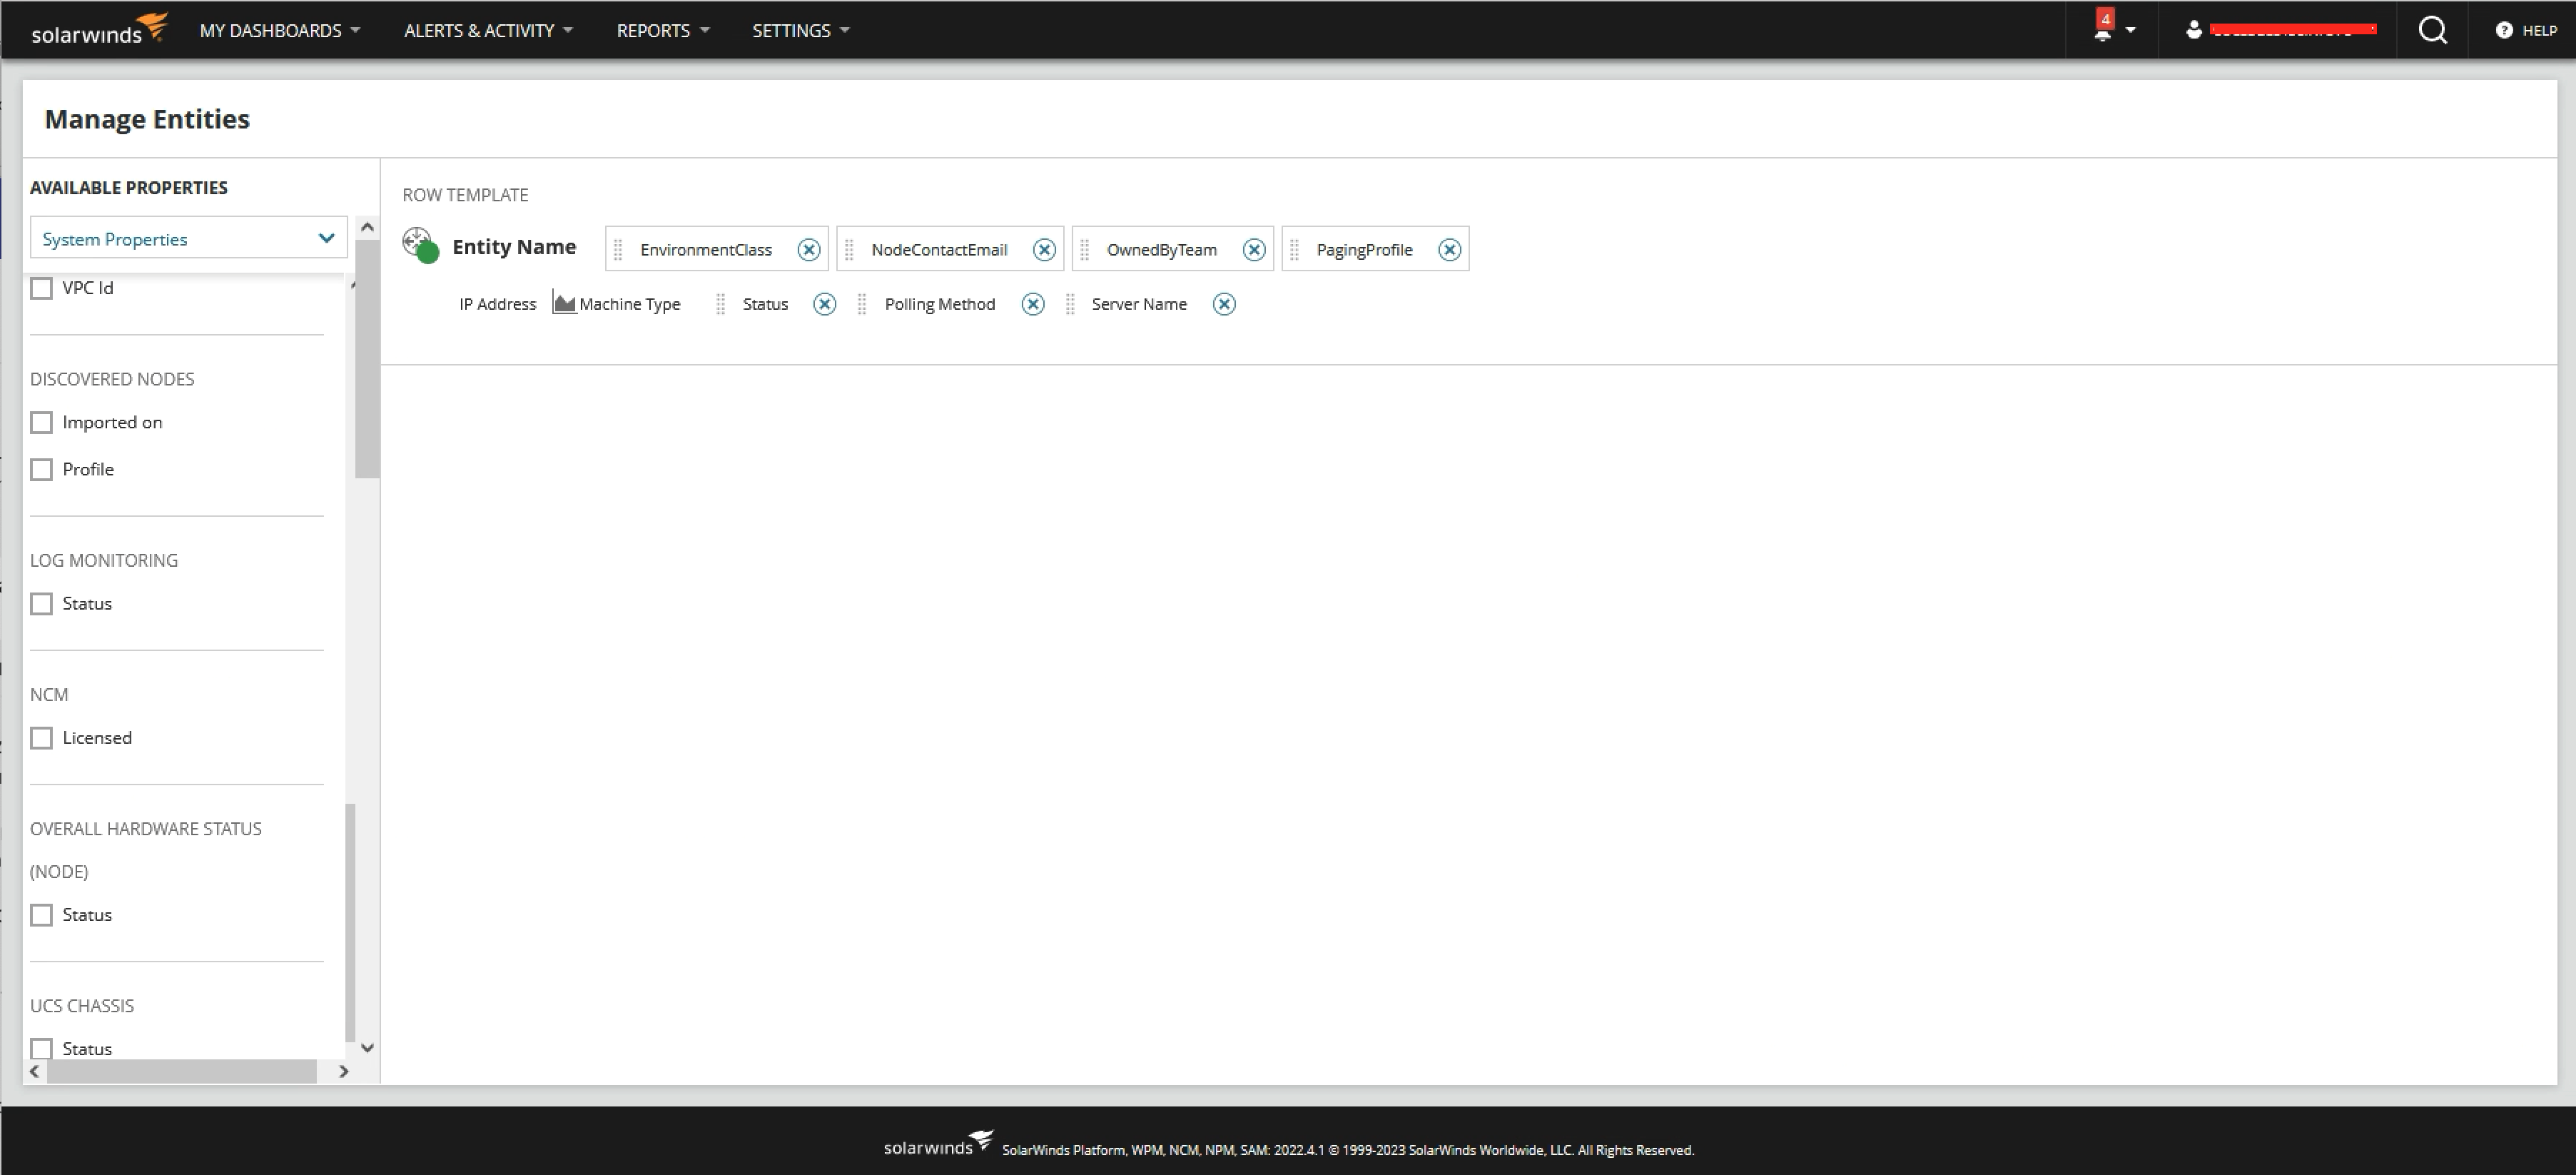Open the System Properties dropdown
This screenshot has width=2576, height=1175.
coord(188,239)
